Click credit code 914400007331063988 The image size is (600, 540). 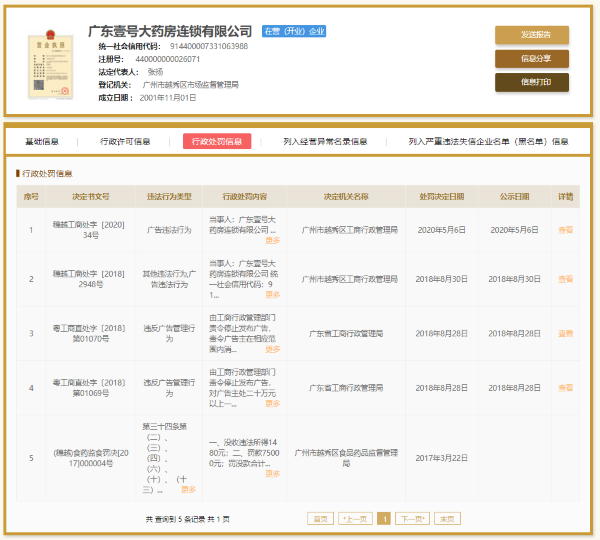tap(209, 46)
